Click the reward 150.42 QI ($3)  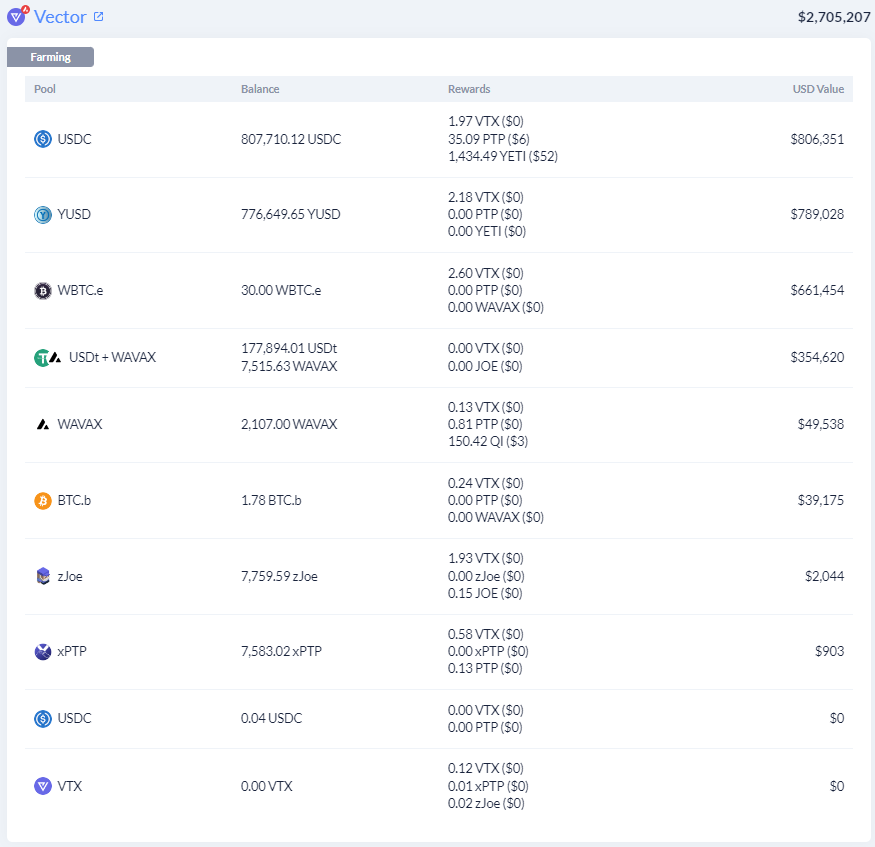487,441
